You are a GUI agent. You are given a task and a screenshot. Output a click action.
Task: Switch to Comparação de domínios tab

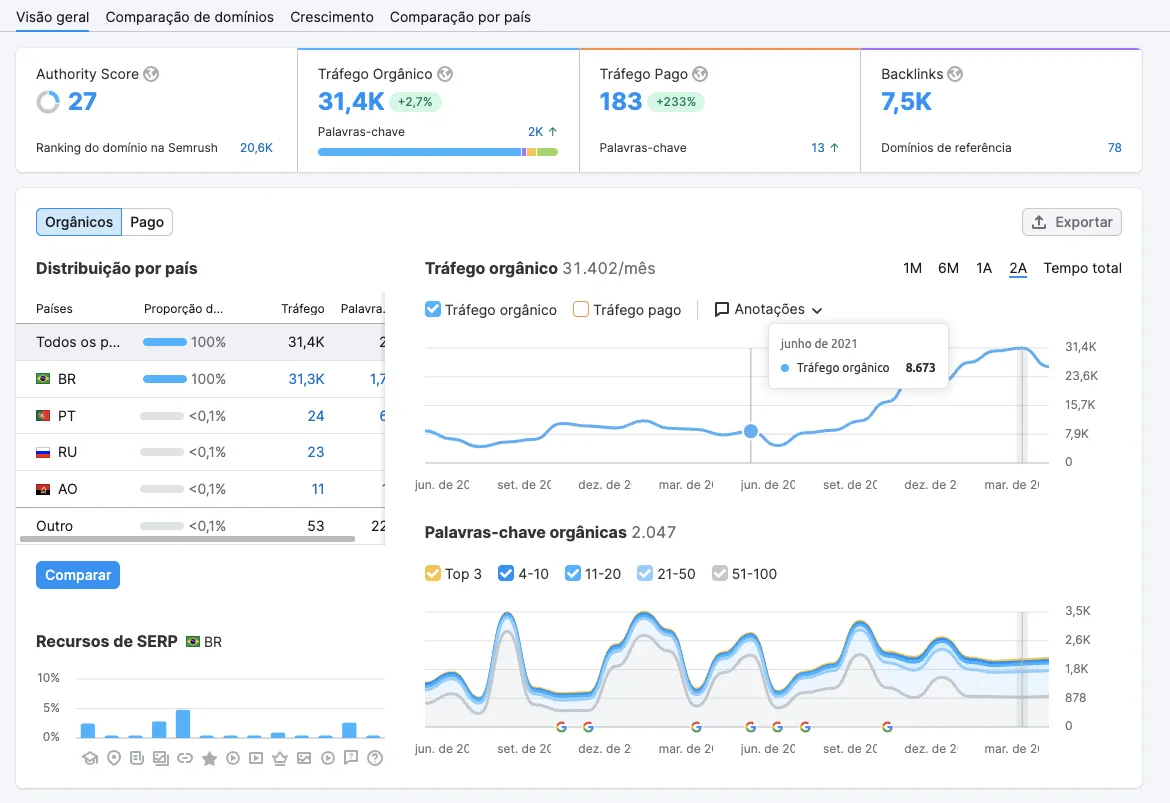[x=190, y=17]
